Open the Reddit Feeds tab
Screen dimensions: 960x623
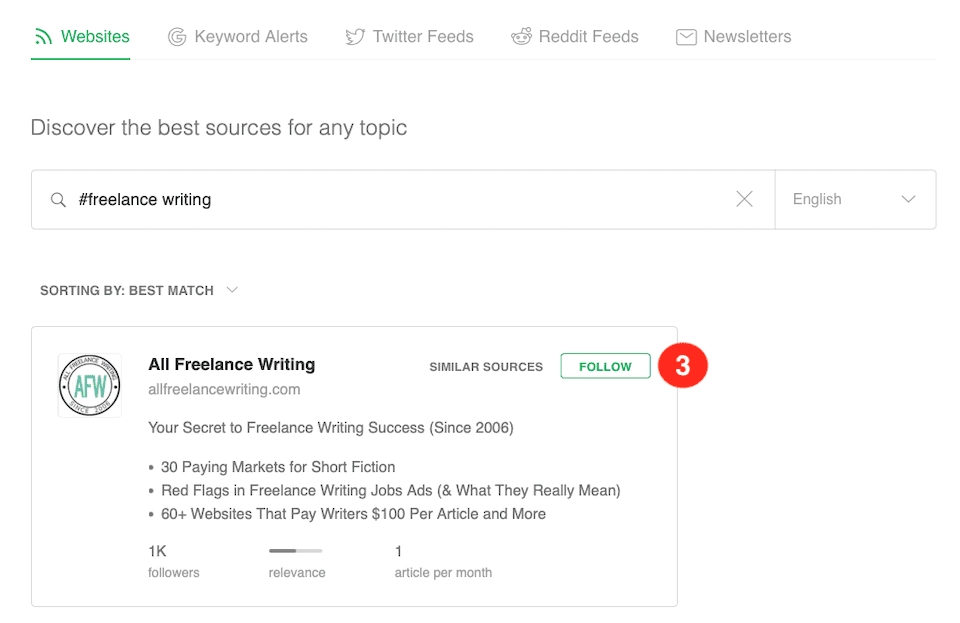pos(575,36)
